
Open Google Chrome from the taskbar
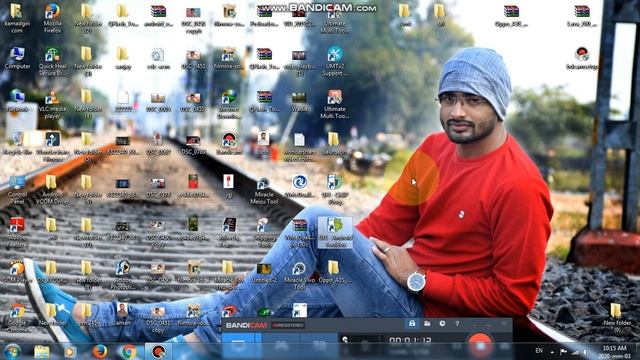129,351
